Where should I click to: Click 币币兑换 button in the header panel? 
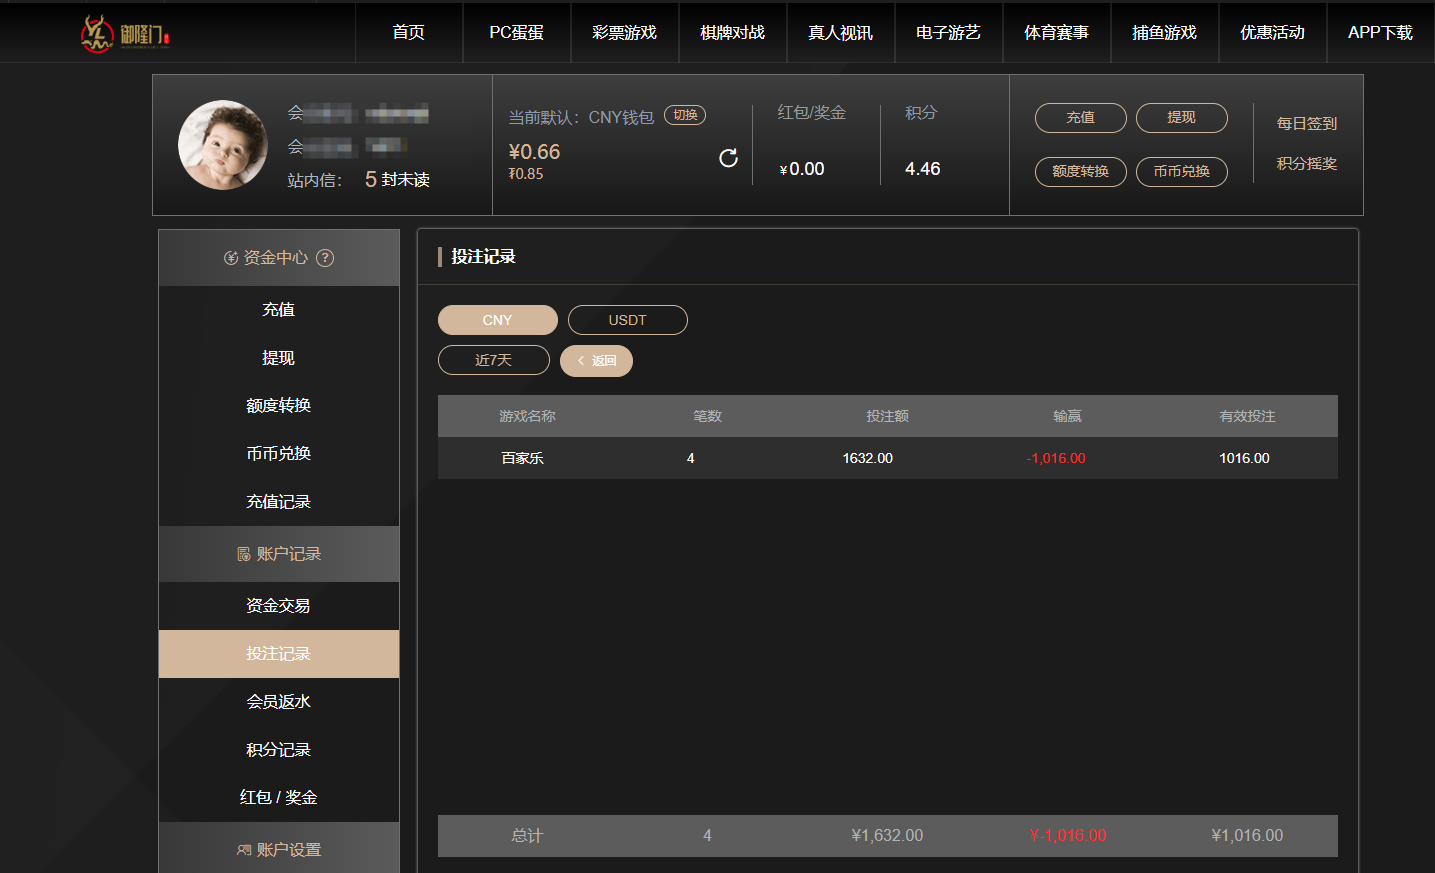(1182, 172)
